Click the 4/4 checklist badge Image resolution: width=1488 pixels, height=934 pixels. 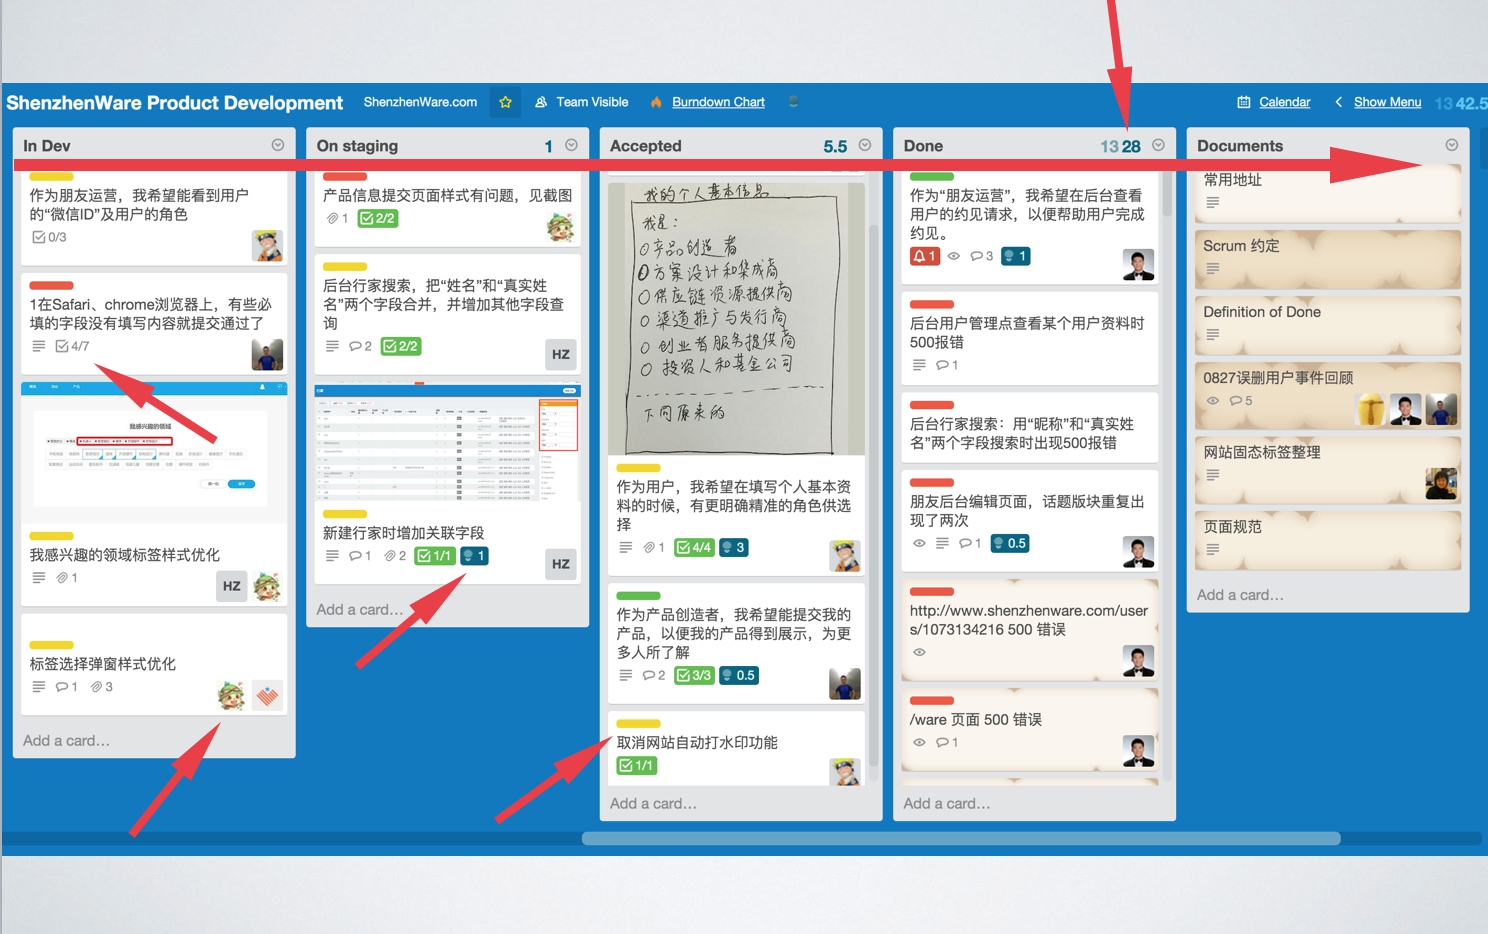[x=694, y=548]
